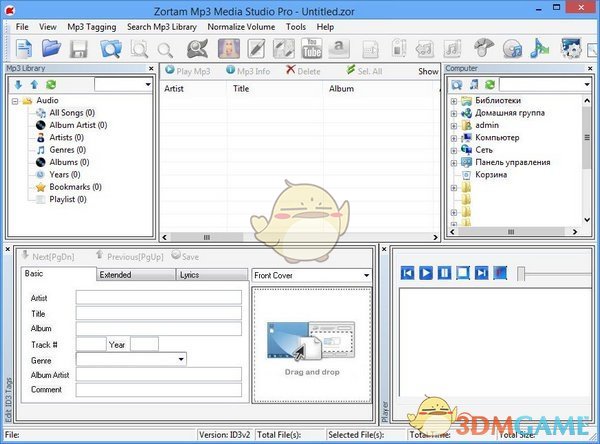Click the settings gear window icon

pos(571,49)
